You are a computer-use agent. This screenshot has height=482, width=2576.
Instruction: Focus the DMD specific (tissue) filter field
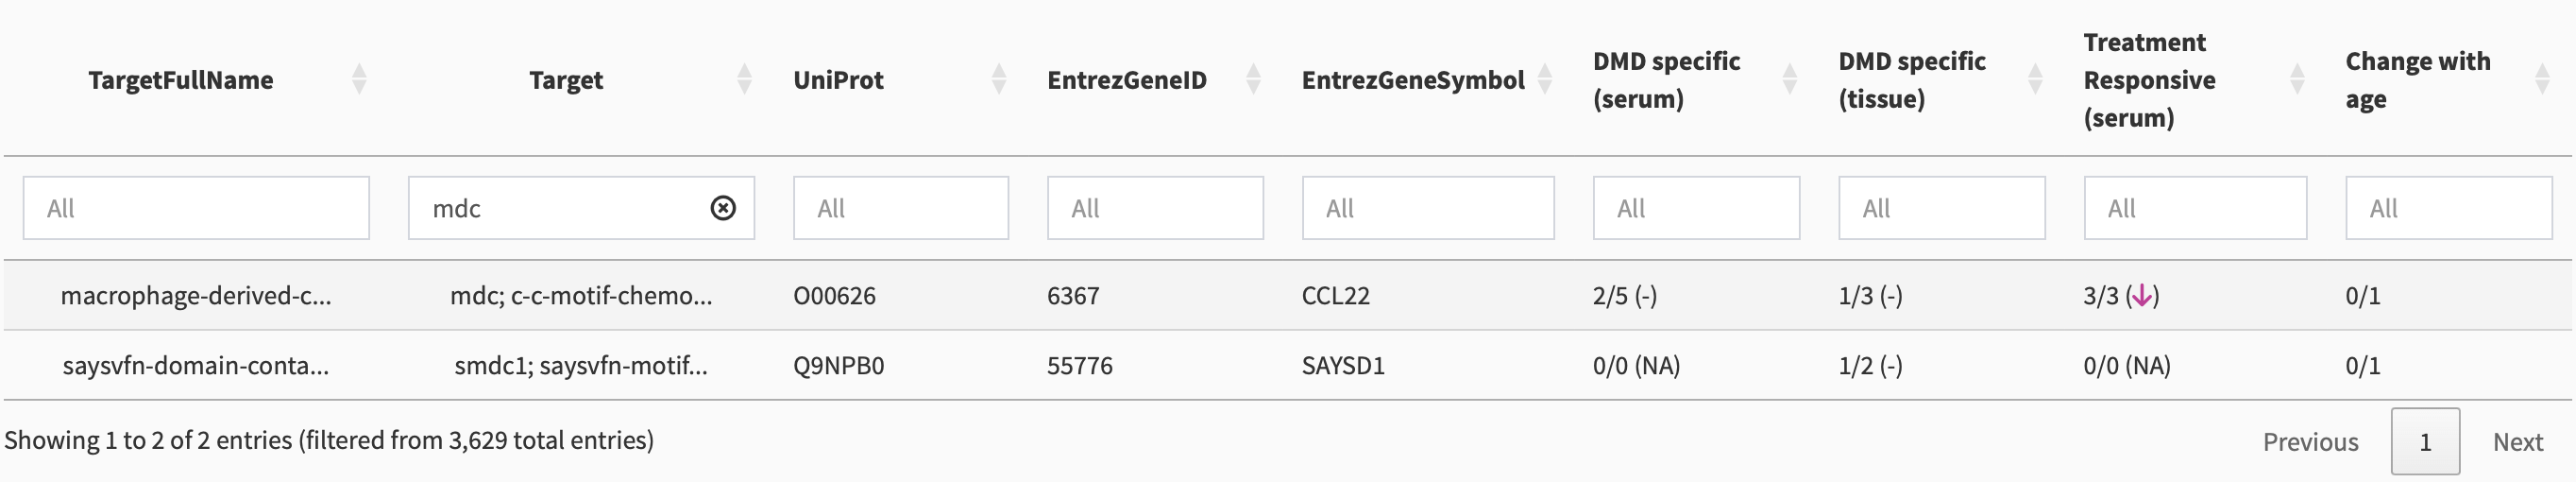tap(1941, 208)
